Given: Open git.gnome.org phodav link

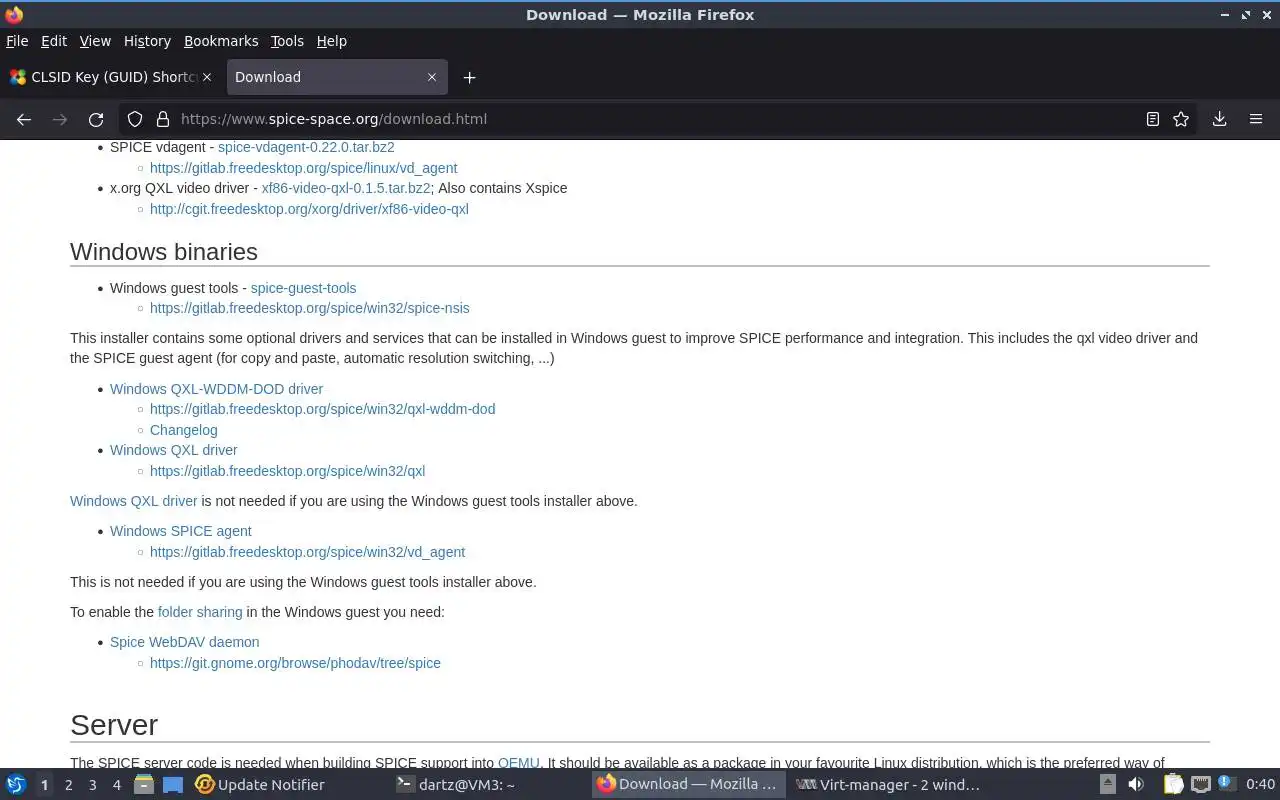Looking at the screenshot, I should (x=295, y=663).
